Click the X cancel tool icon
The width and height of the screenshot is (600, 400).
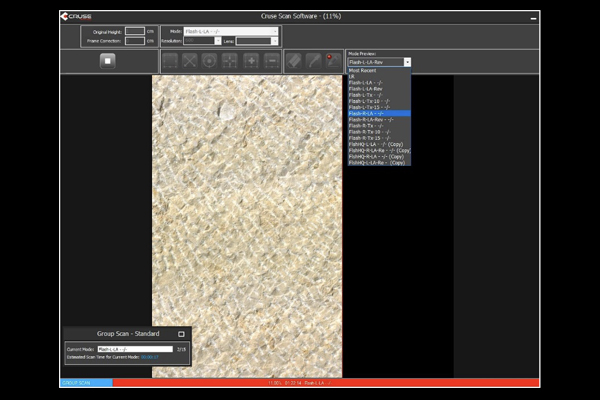[x=190, y=61]
